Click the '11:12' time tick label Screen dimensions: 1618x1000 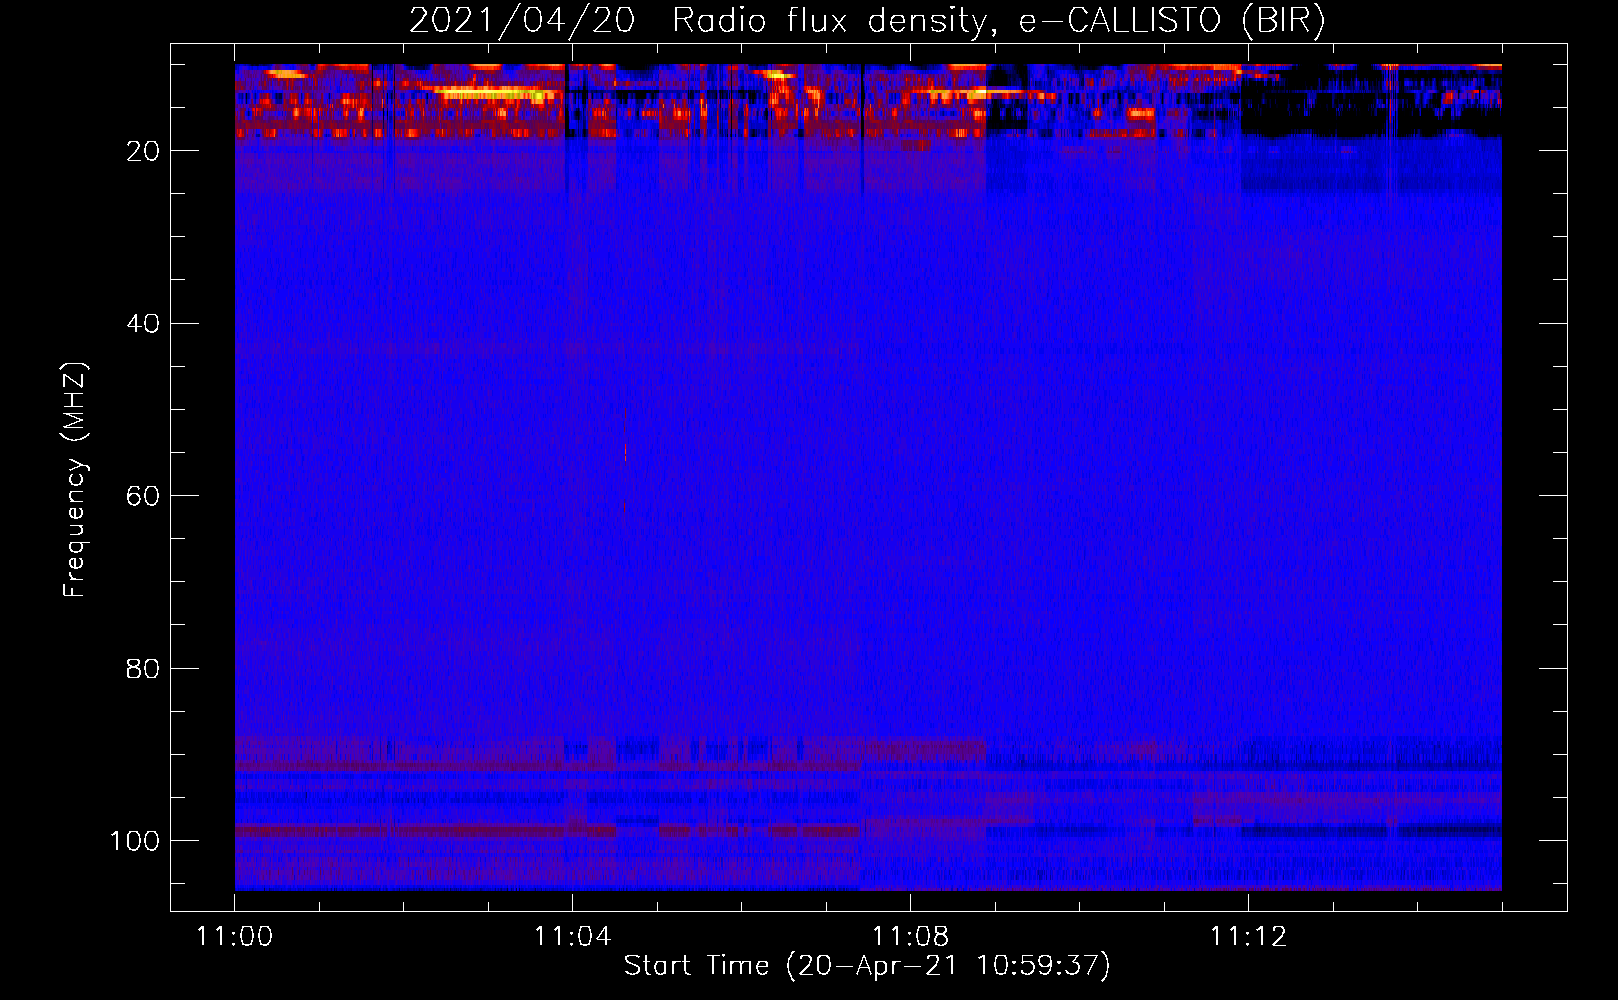[1248, 936]
